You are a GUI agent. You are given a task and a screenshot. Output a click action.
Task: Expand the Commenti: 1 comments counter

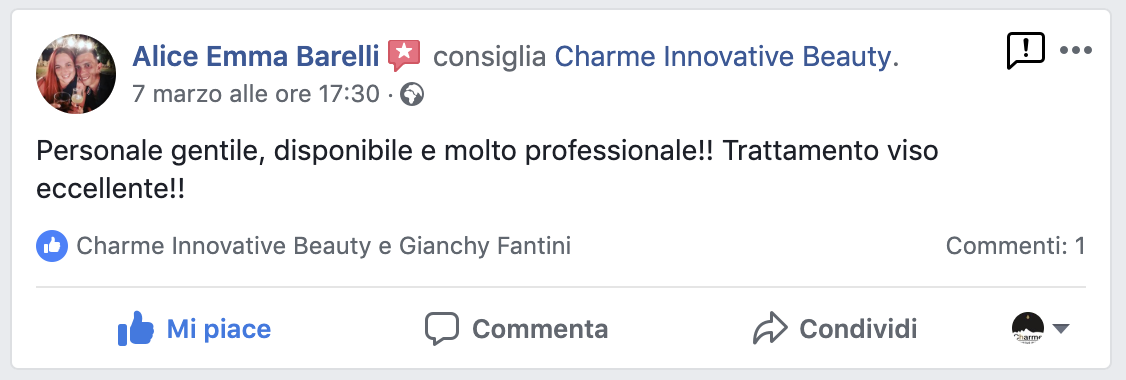[x=1015, y=246]
